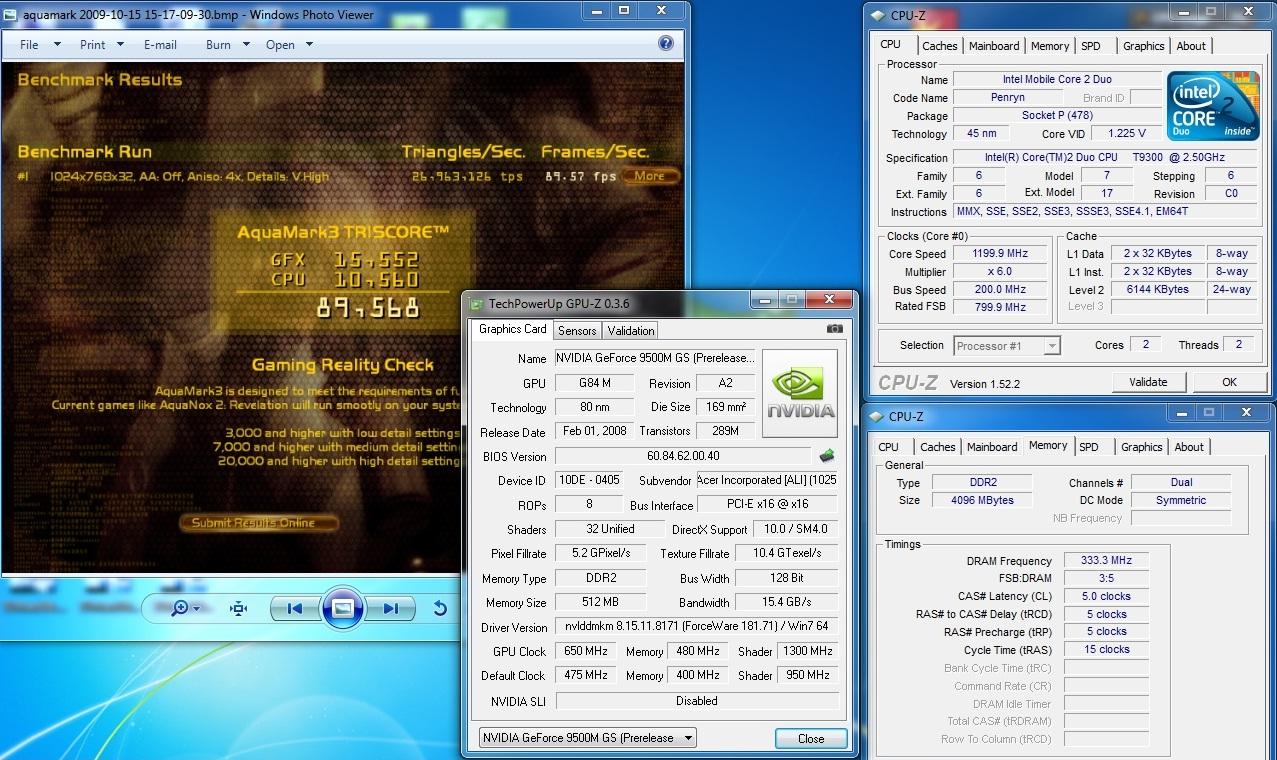Image resolution: width=1277 pixels, height=760 pixels.
Task: Fit image to window in Photo Viewer
Action: pos(238,608)
